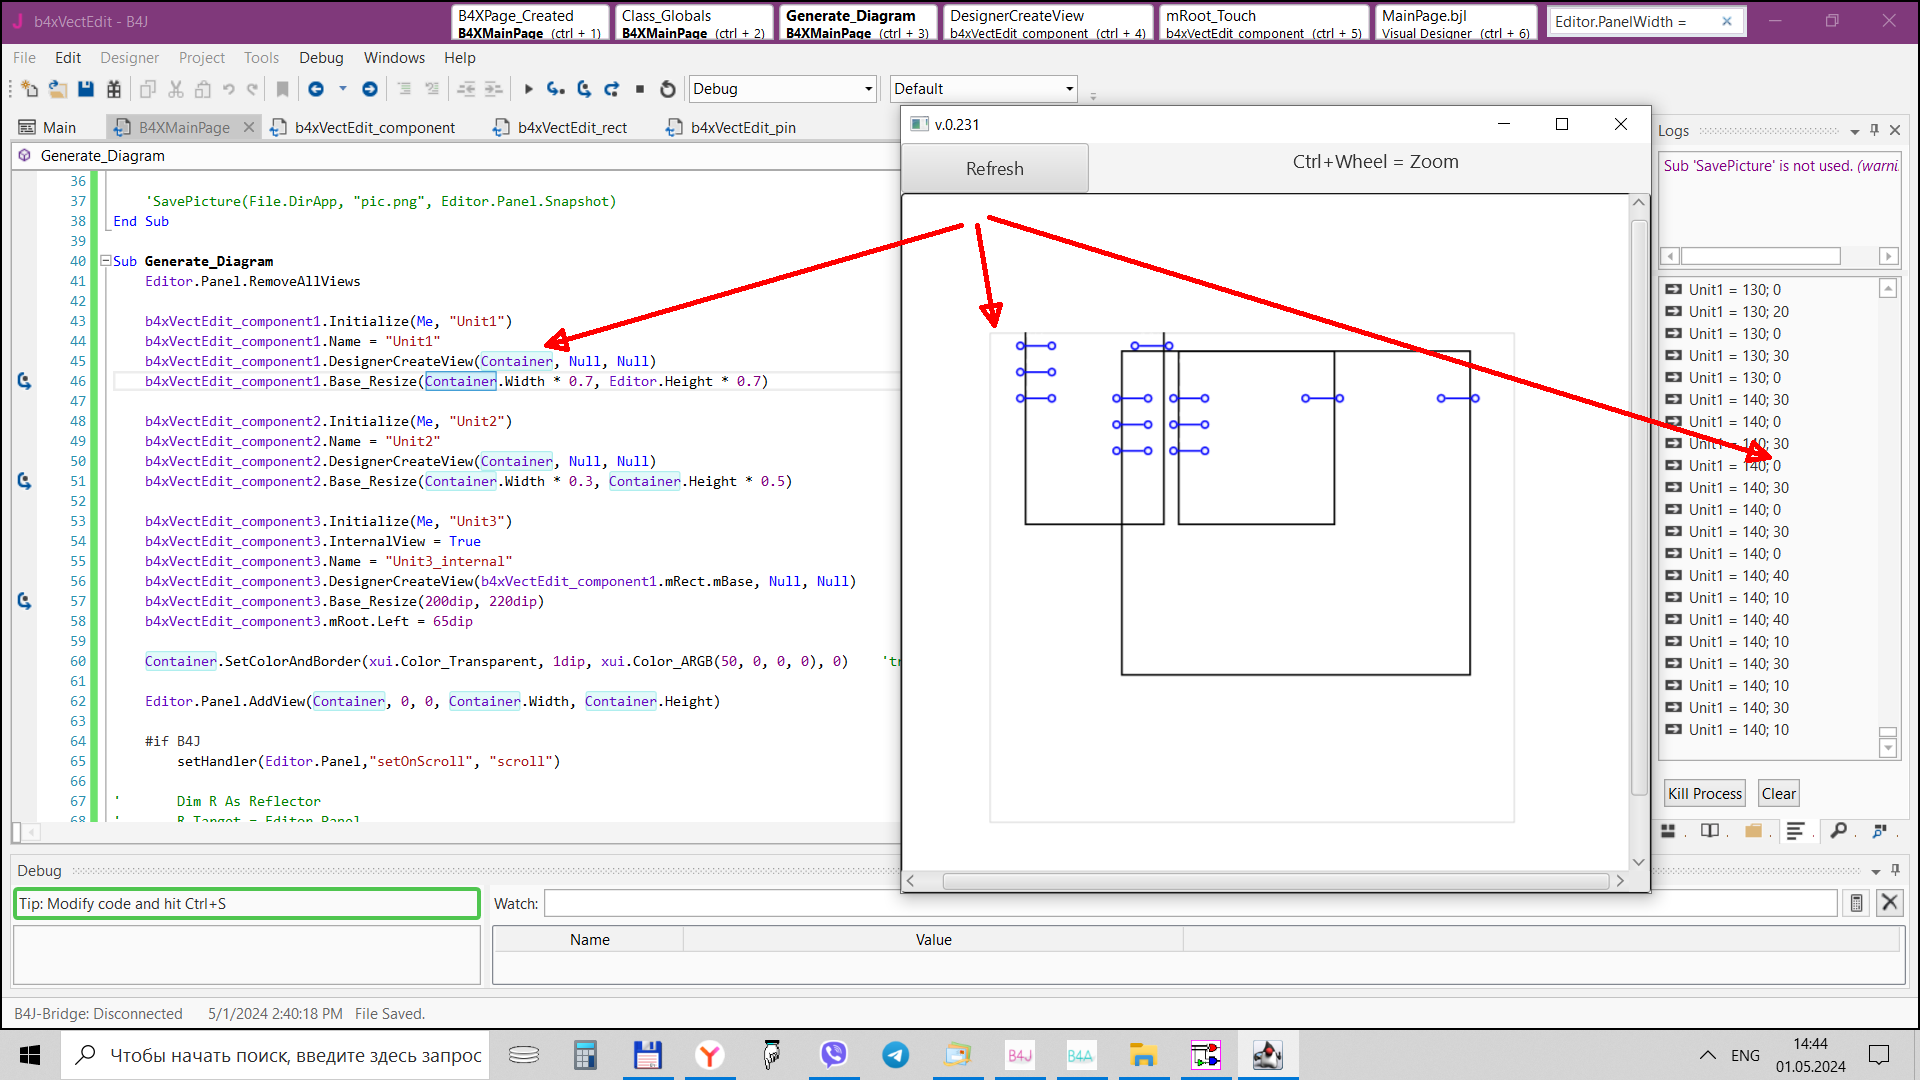Viewport: 1920px width, 1080px height.
Task: Clear the logs with Clear button
Action: [x=1779, y=793]
